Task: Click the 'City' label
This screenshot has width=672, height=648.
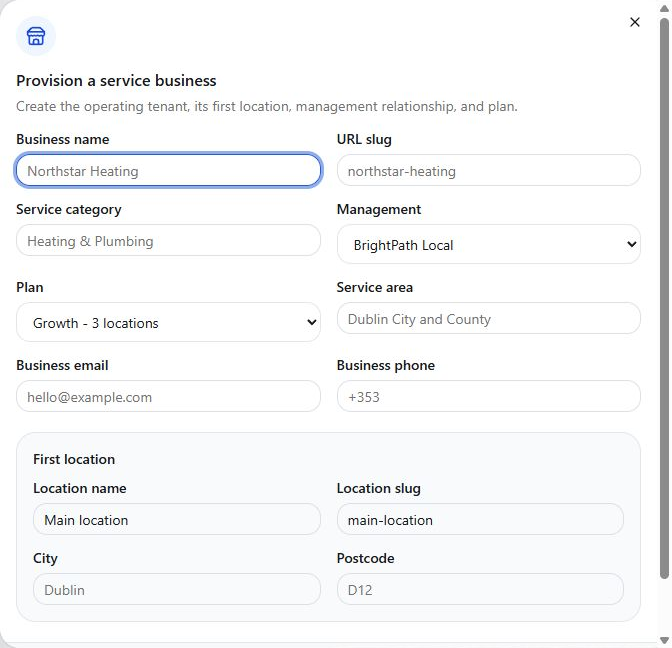Action: coord(45,558)
